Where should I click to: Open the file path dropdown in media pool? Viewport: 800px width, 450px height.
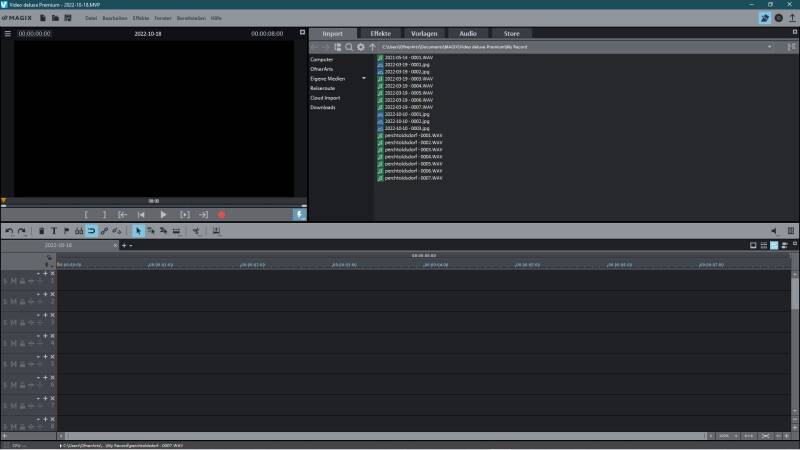tap(770, 47)
